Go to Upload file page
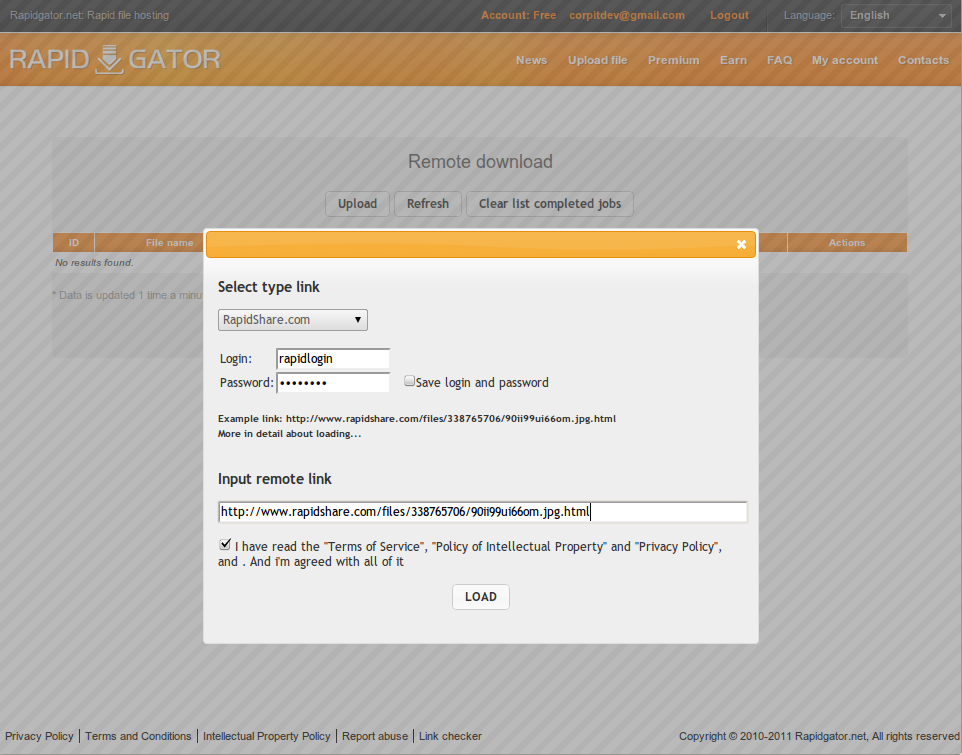Image resolution: width=962 pixels, height=755 pixels. pyautogui.click(x=598, y=60)
